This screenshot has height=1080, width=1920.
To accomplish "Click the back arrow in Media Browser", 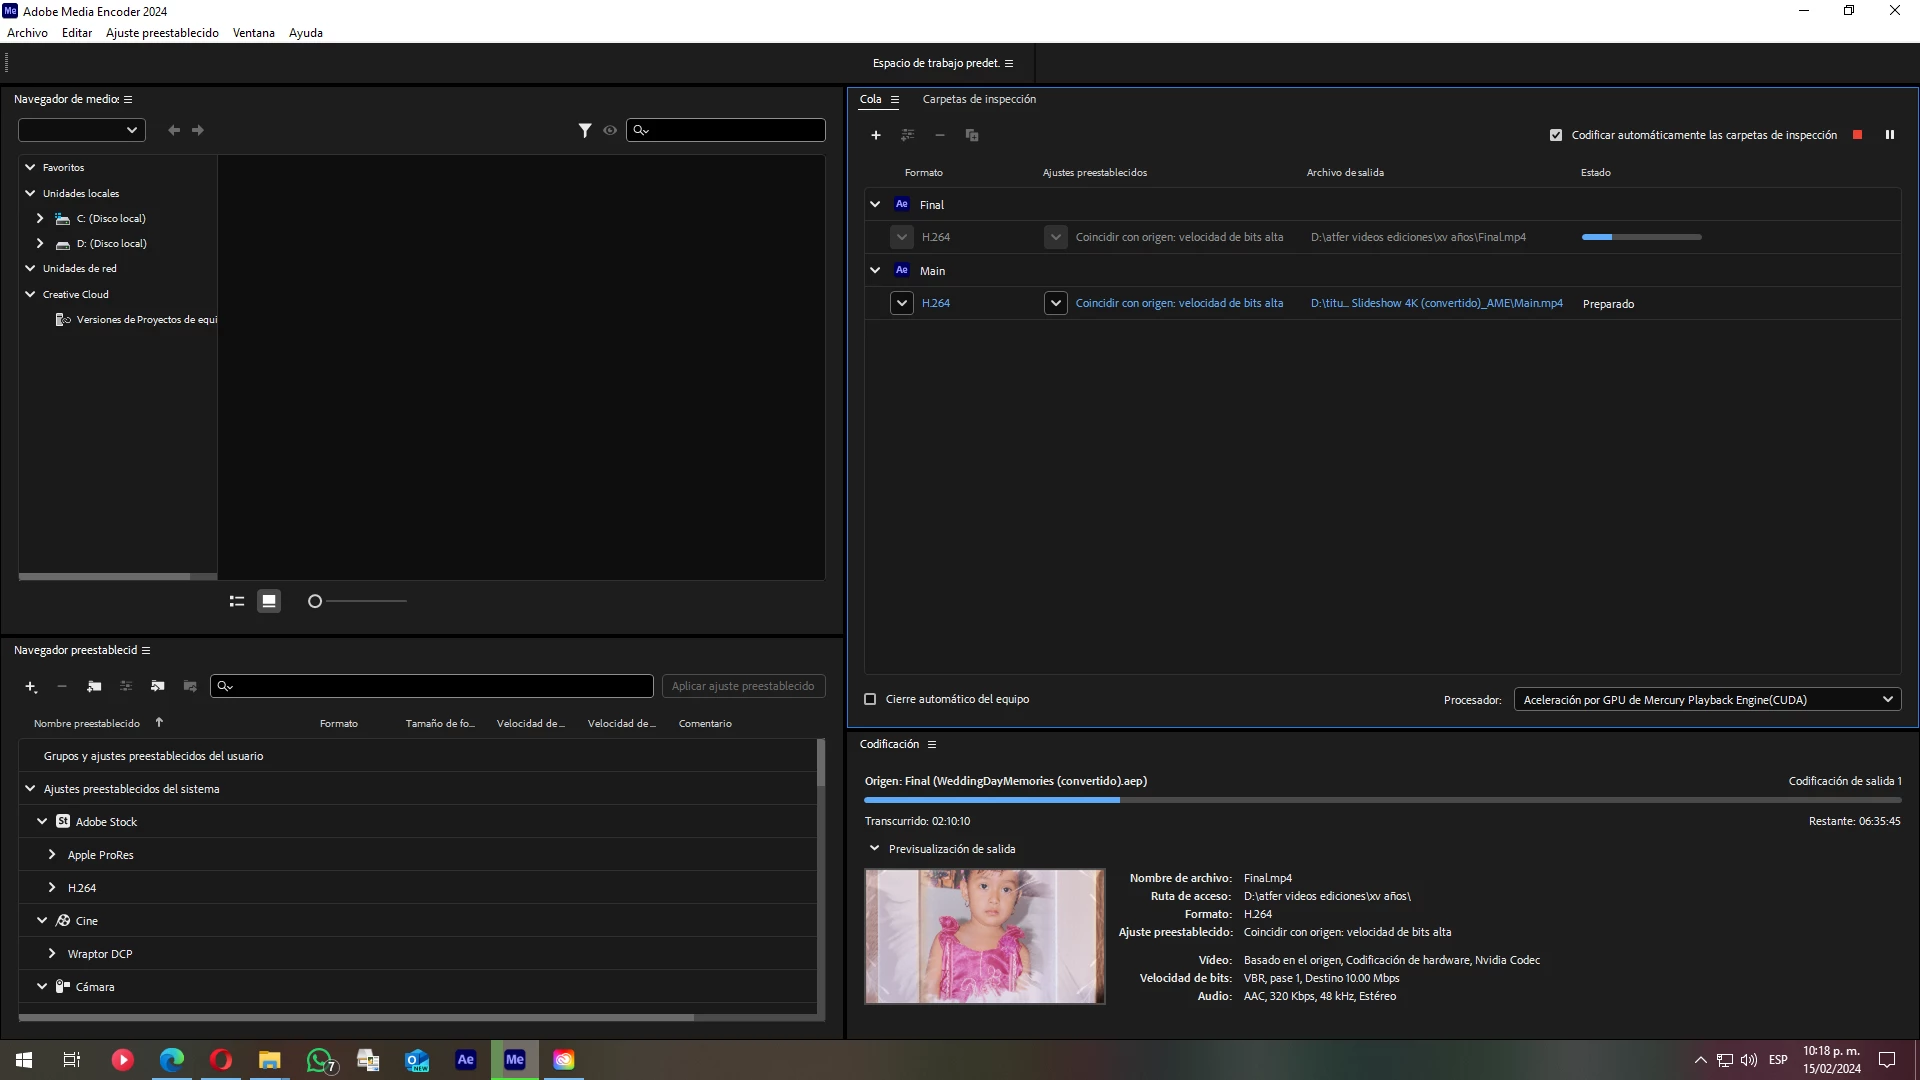I will (x=174, y=130).
